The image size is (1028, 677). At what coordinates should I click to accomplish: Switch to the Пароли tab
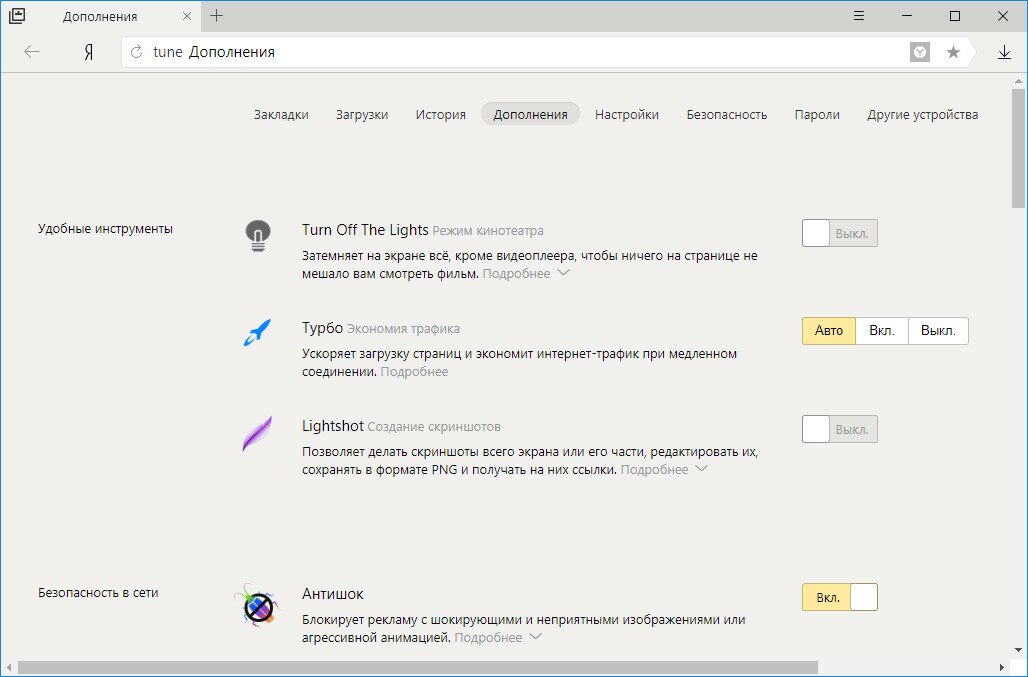pos(817,114)
